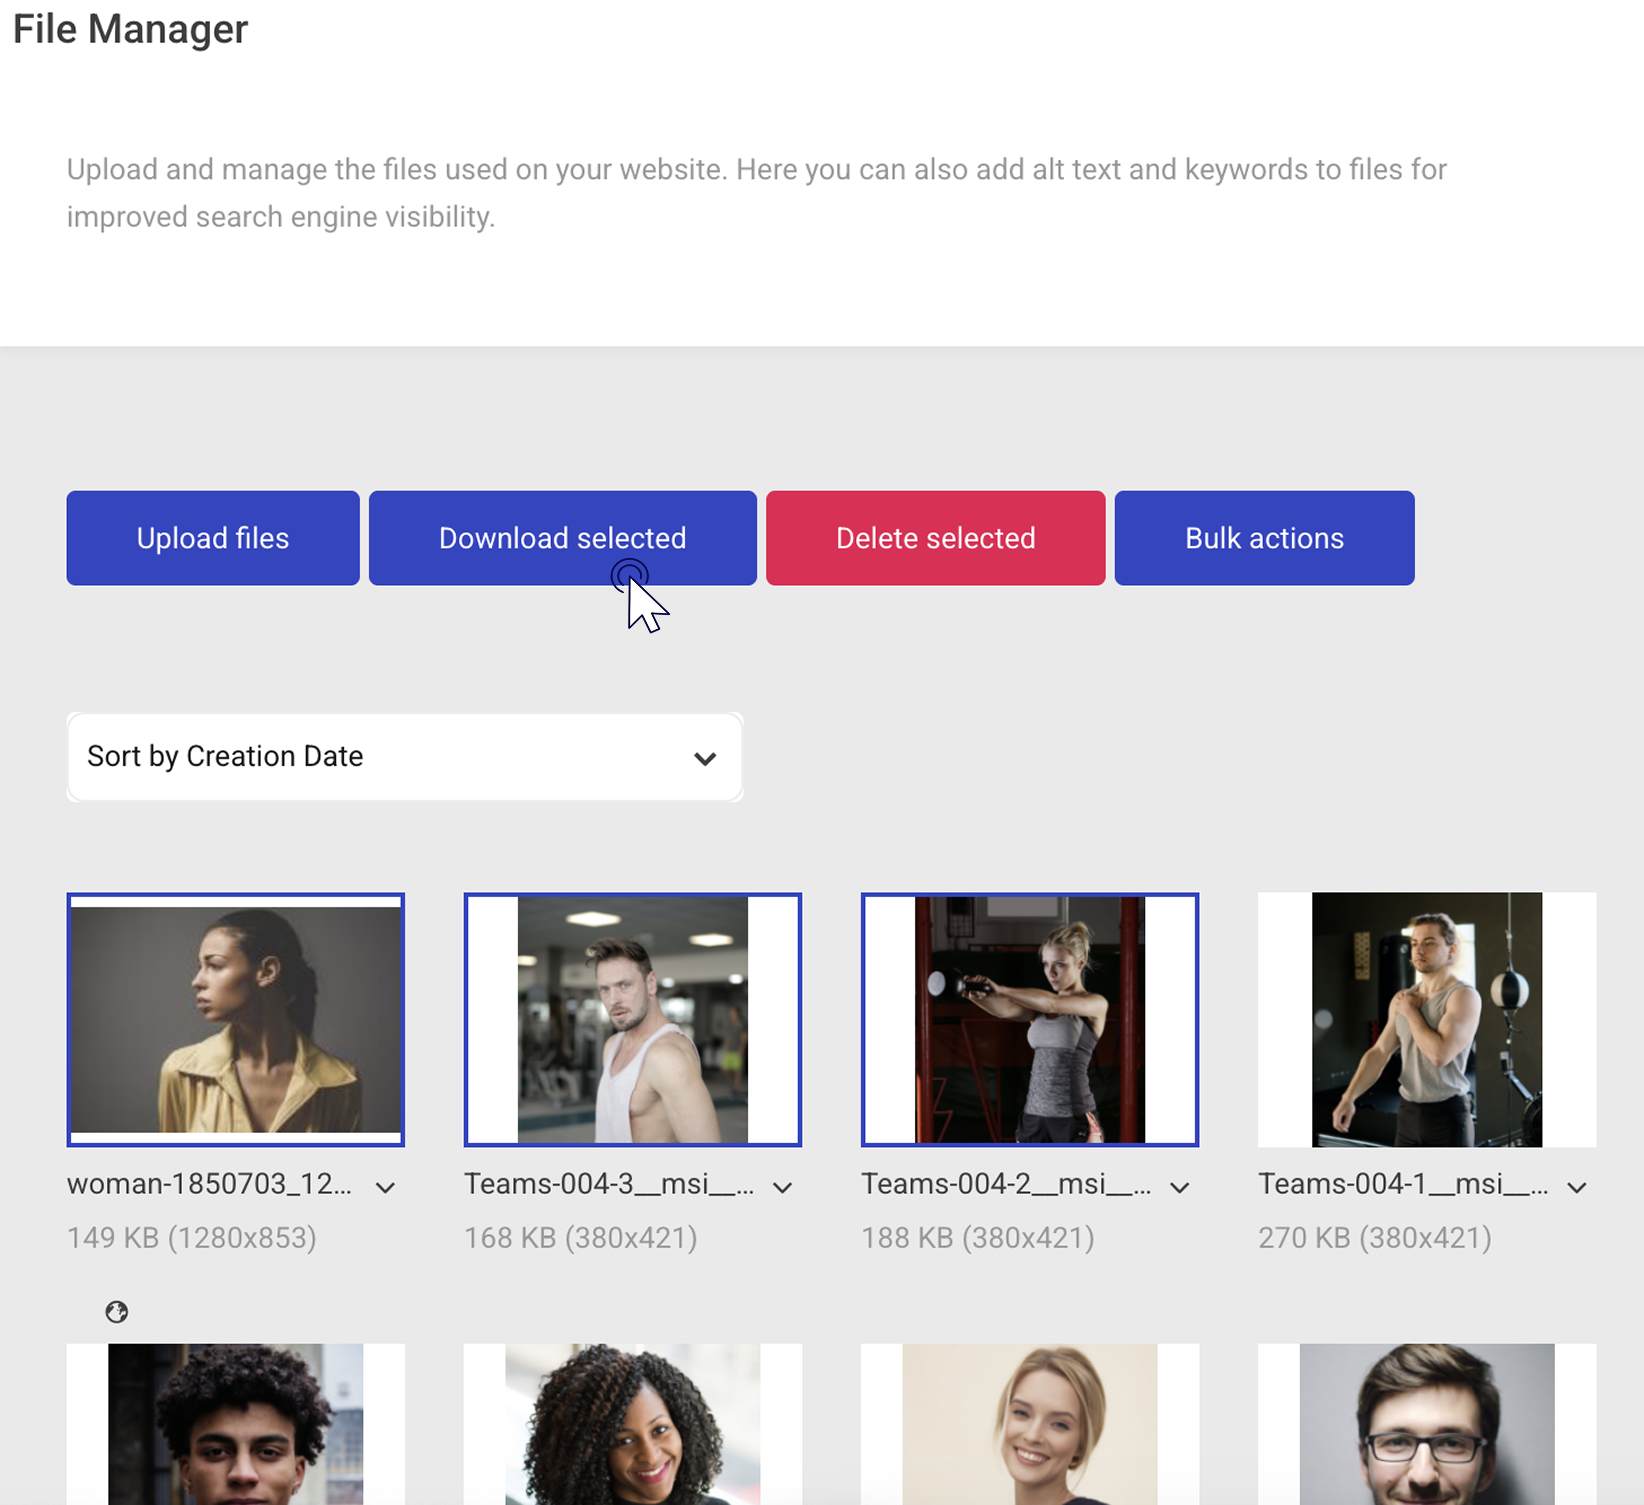Expand the chevron beside Teams-004-3 file name
Viewport: 1644px width, 1505px height.
[782, 1187]
